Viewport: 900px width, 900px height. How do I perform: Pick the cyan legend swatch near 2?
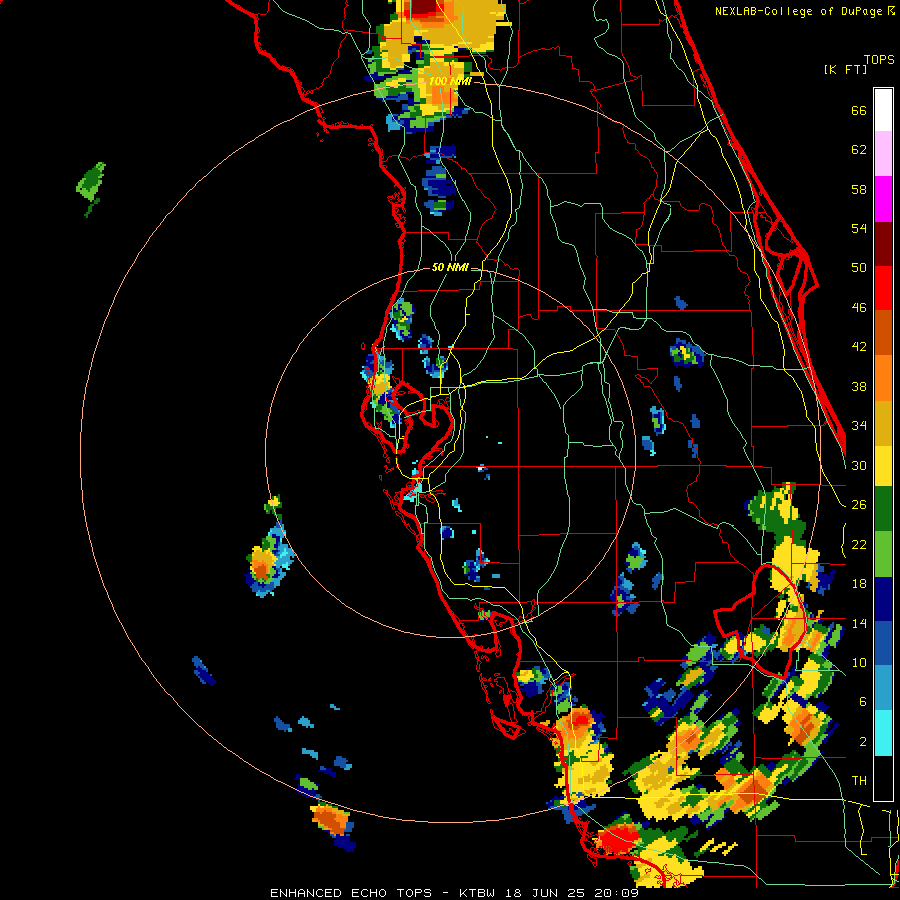pos(883,733)
